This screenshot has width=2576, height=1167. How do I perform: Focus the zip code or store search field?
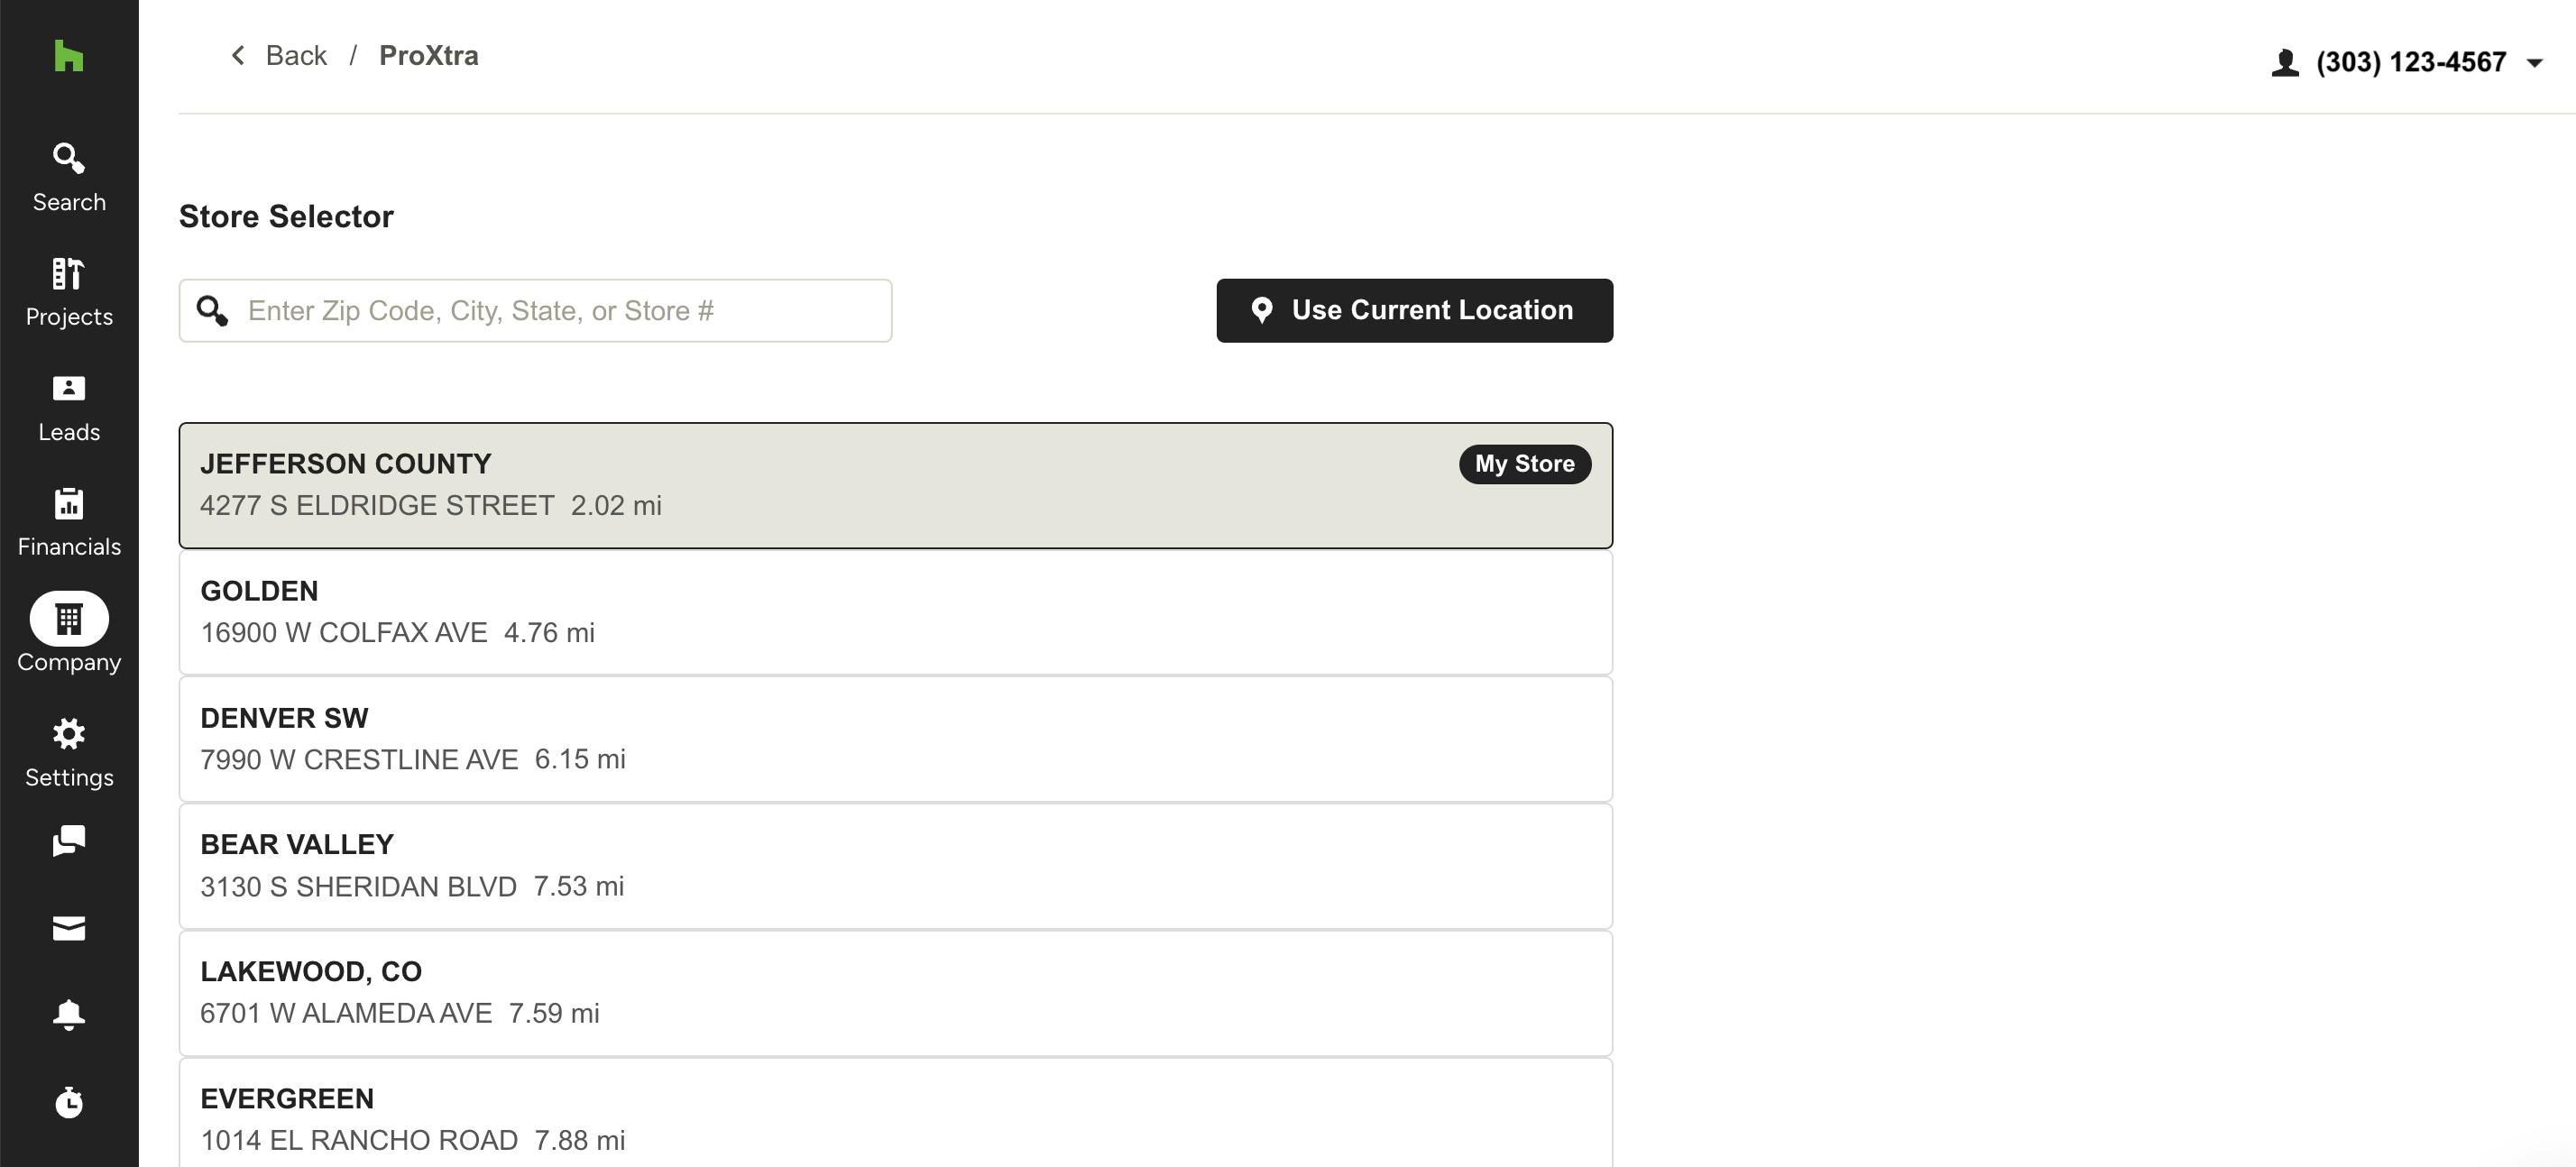coord(535,310)
